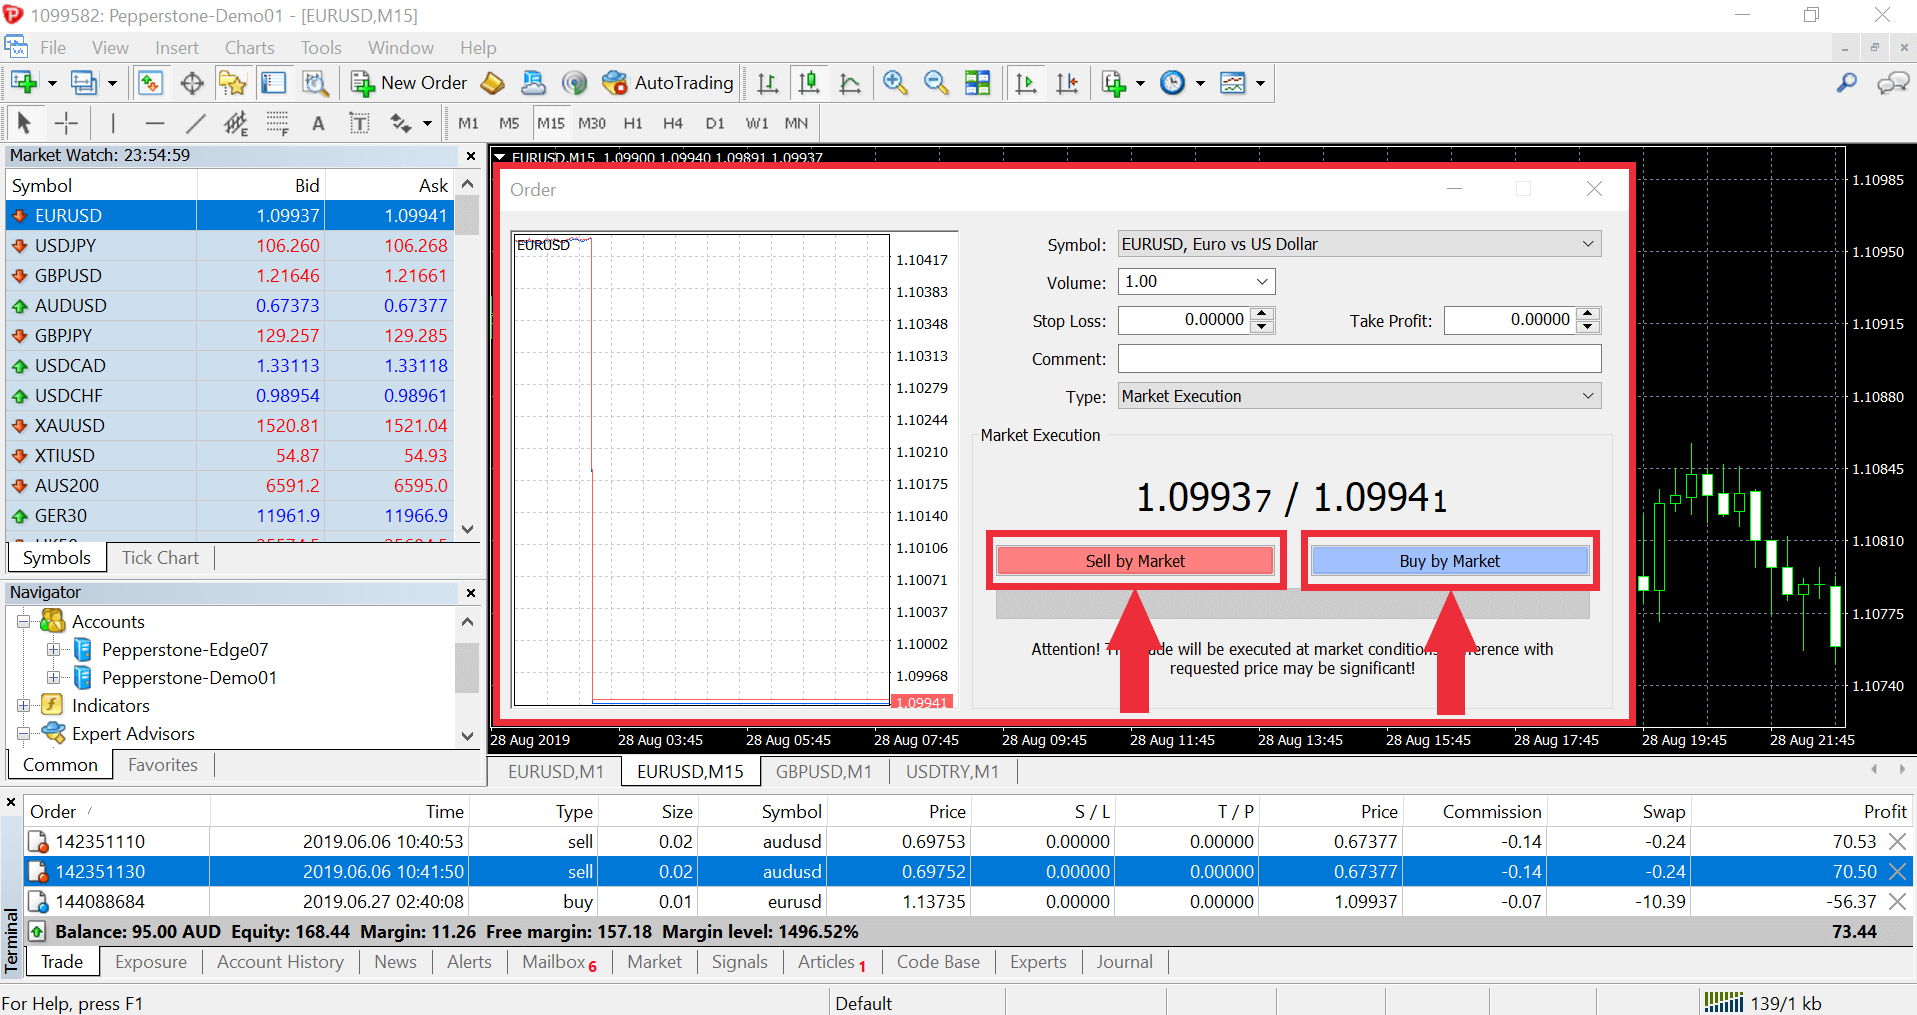Click the Zoom In magnifier icon

point(895,83)
